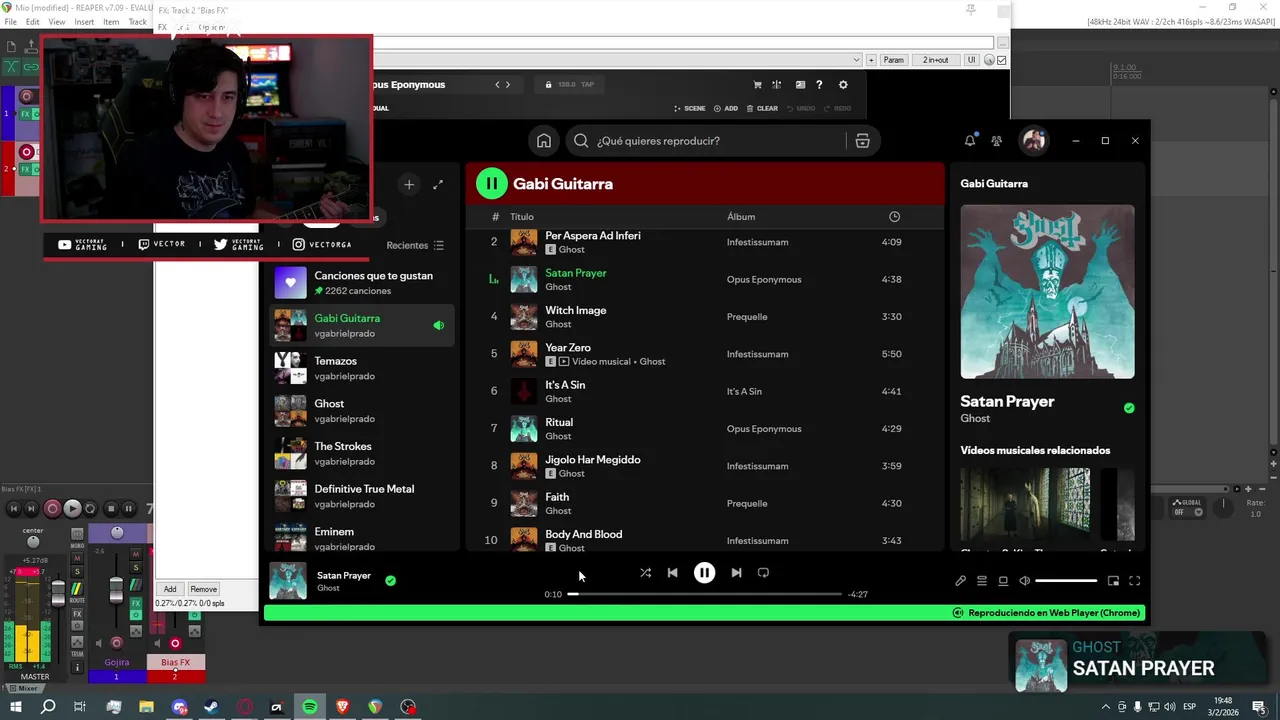This screenshot has height=720, width=1280.
Task: Open Spotify Browse icon in search bar
Action: (x=862, y=141)
